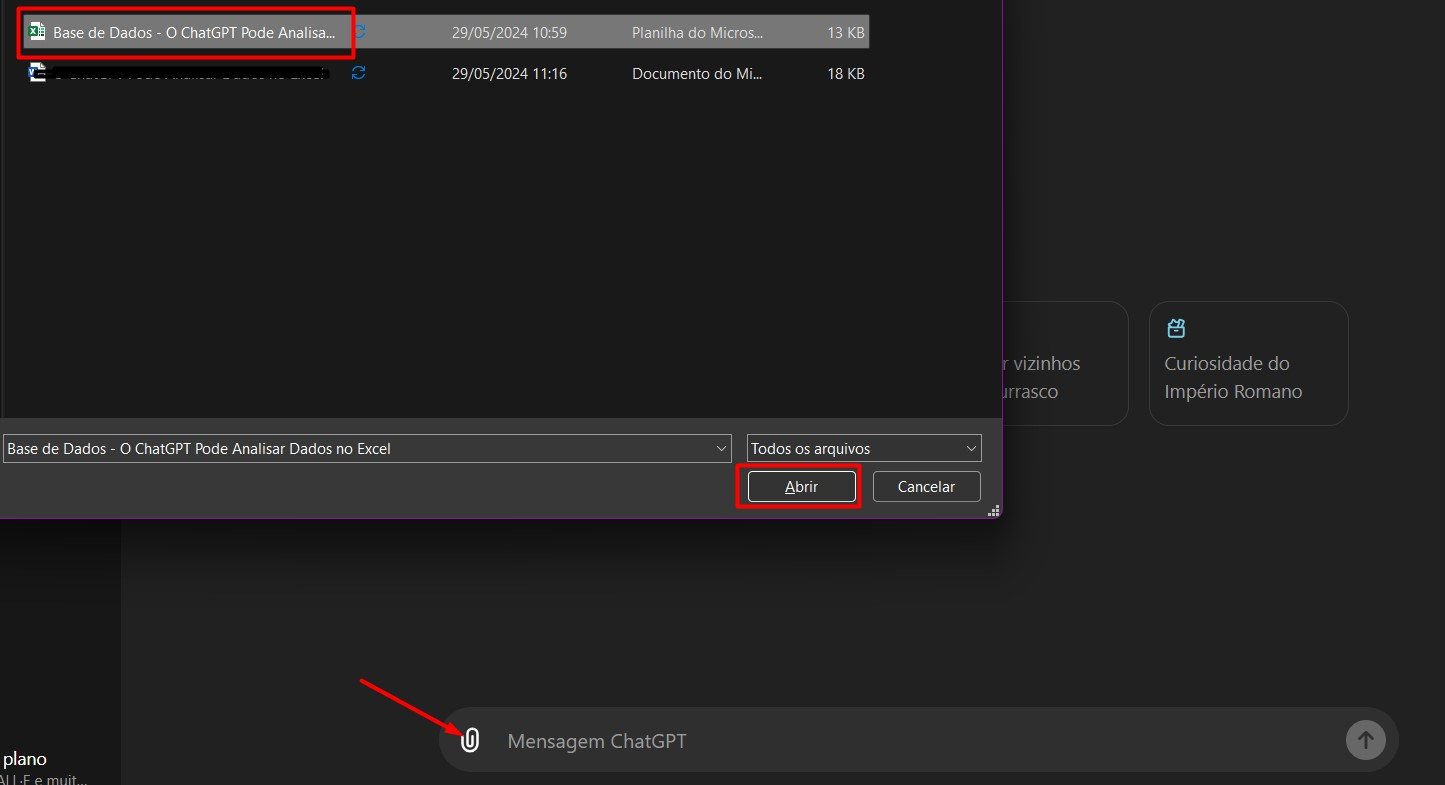Click the send message arrow button
Screen dimensions: 1445x785
1365,741
